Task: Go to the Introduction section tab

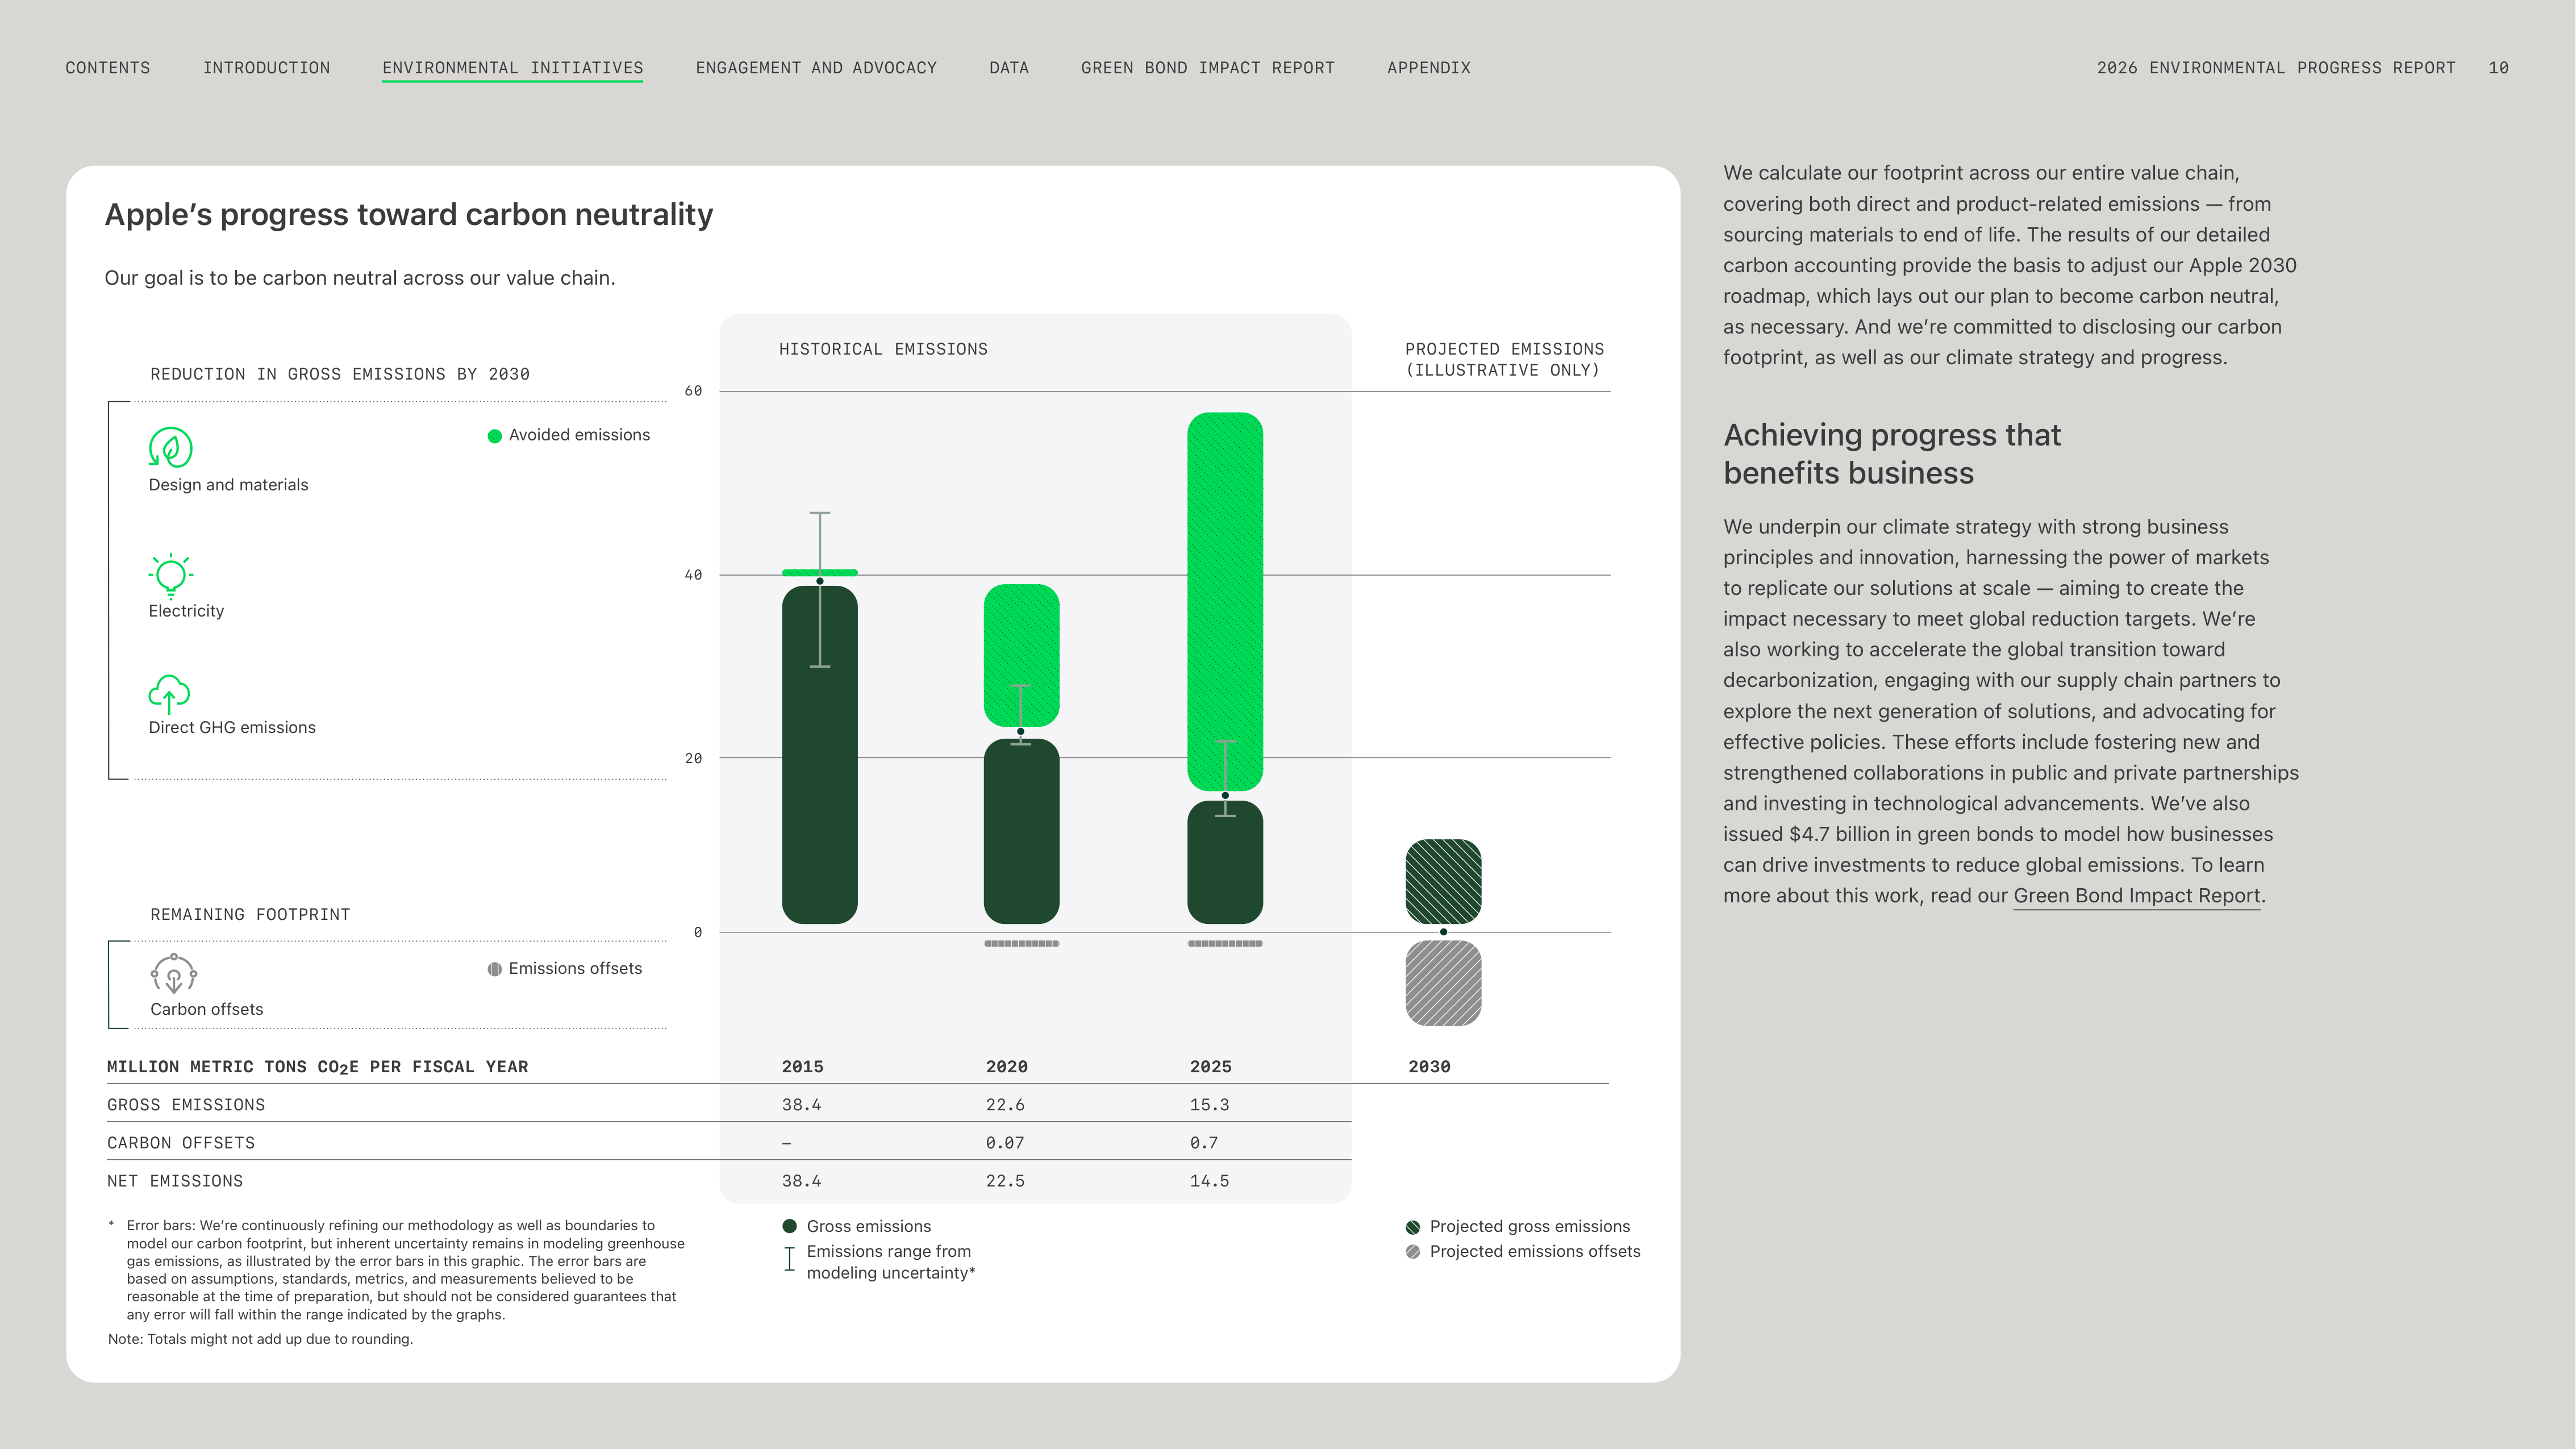Action: point(266,68)
